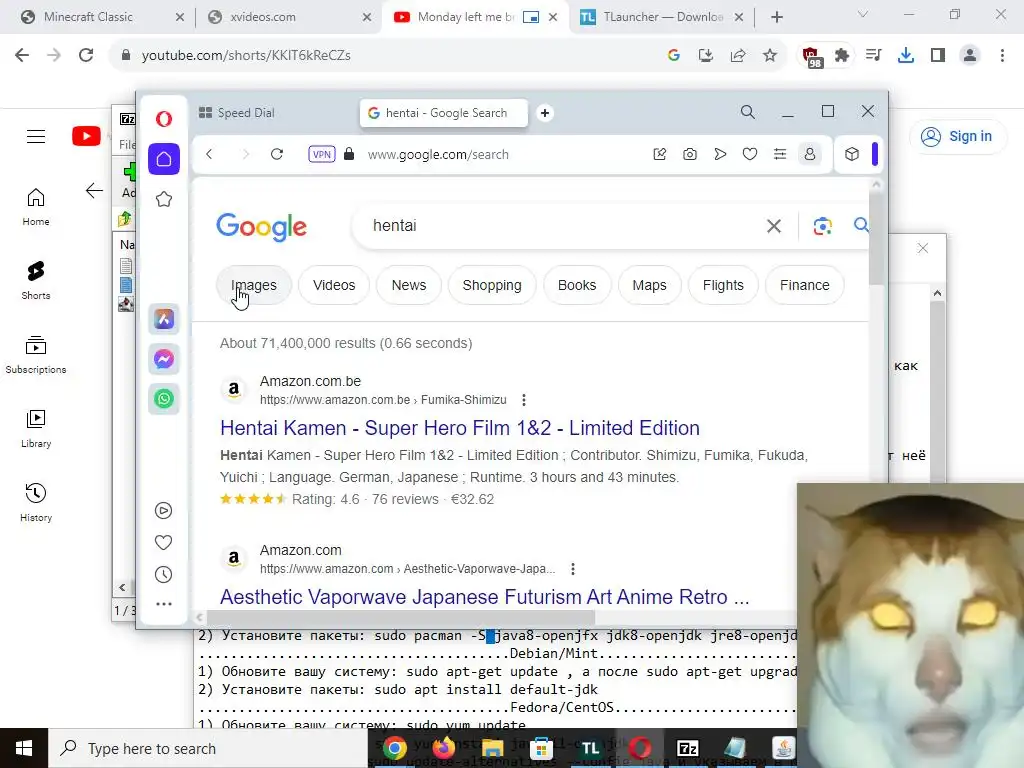Click the Google search input field
This screenshot has width=1024, height=768.
562,226
